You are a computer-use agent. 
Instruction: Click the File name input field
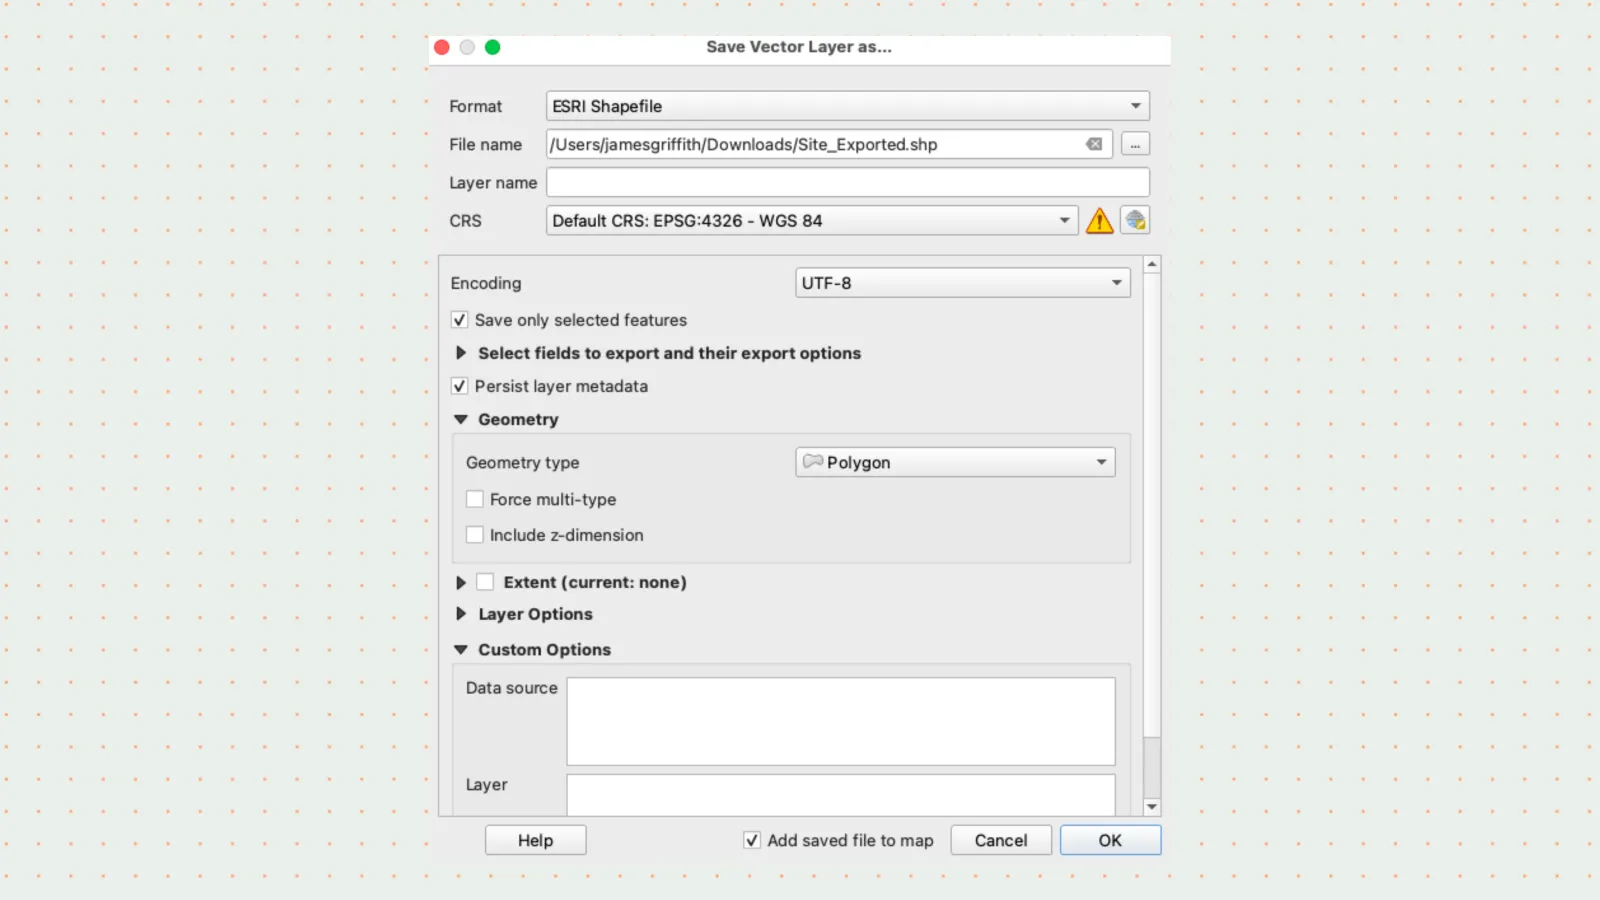(830, 144)
